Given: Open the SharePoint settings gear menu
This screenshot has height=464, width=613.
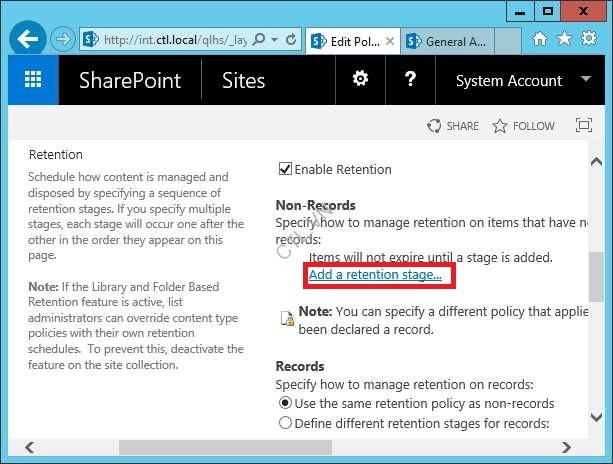Looking at the screenshot, I should tap(359, 81).
